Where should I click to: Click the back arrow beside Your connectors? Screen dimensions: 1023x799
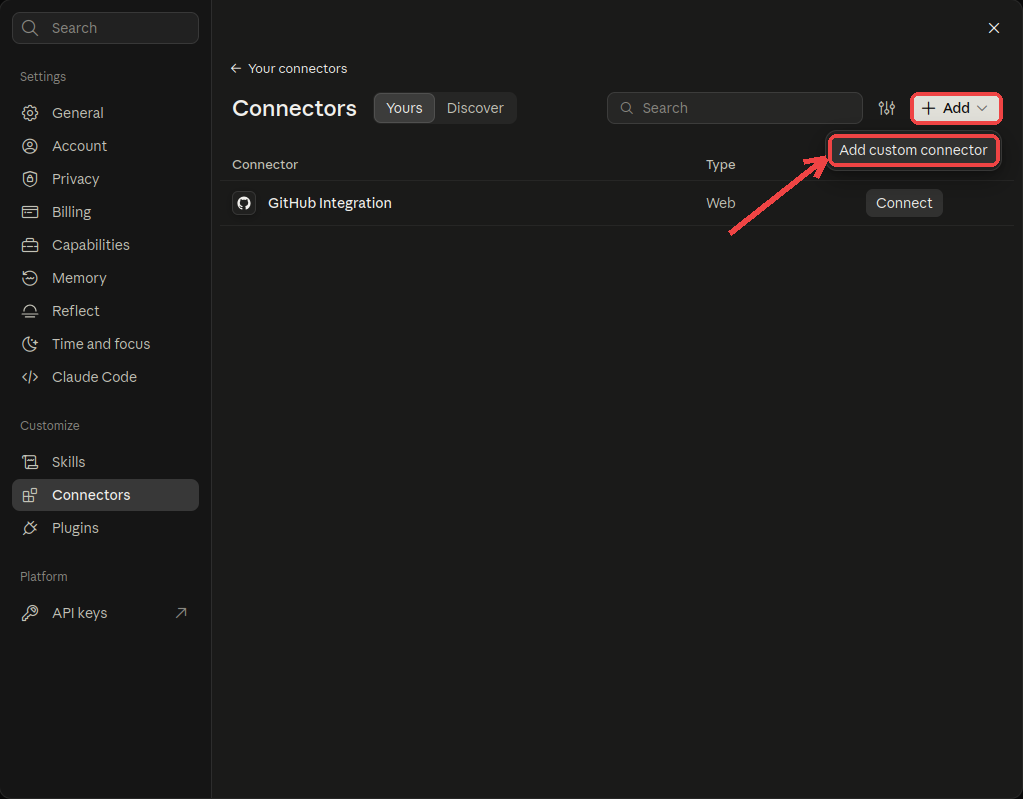pos(236,68)
